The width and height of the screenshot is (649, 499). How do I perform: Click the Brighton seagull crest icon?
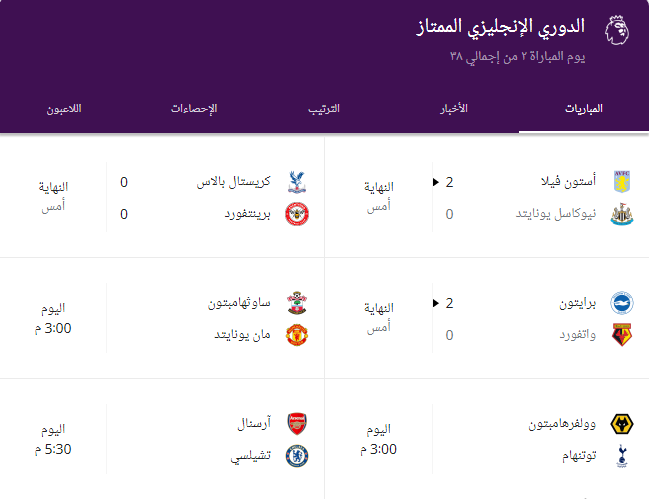coord(622,303)
